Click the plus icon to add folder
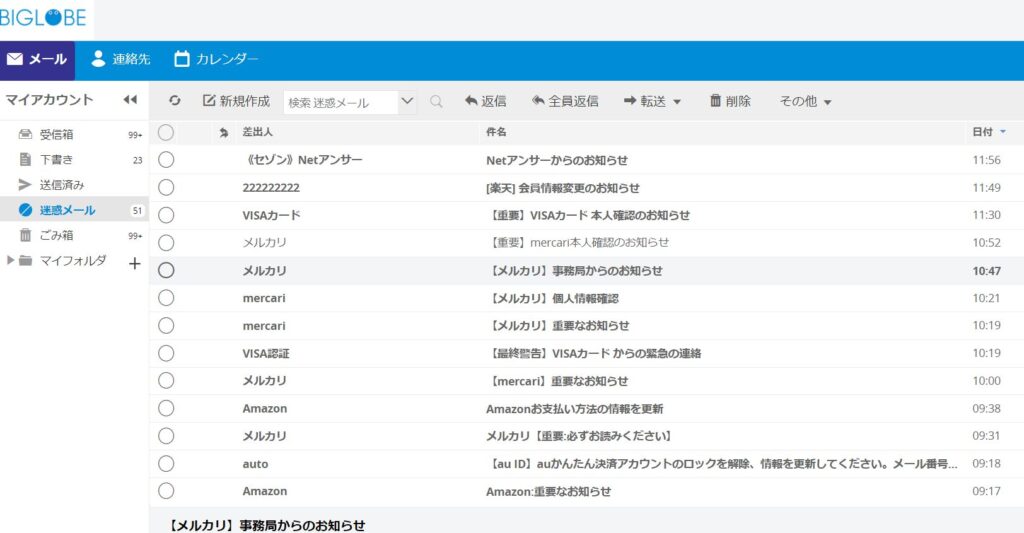The height and width of the screenshot is (533, 1024). tap(135, 263)
